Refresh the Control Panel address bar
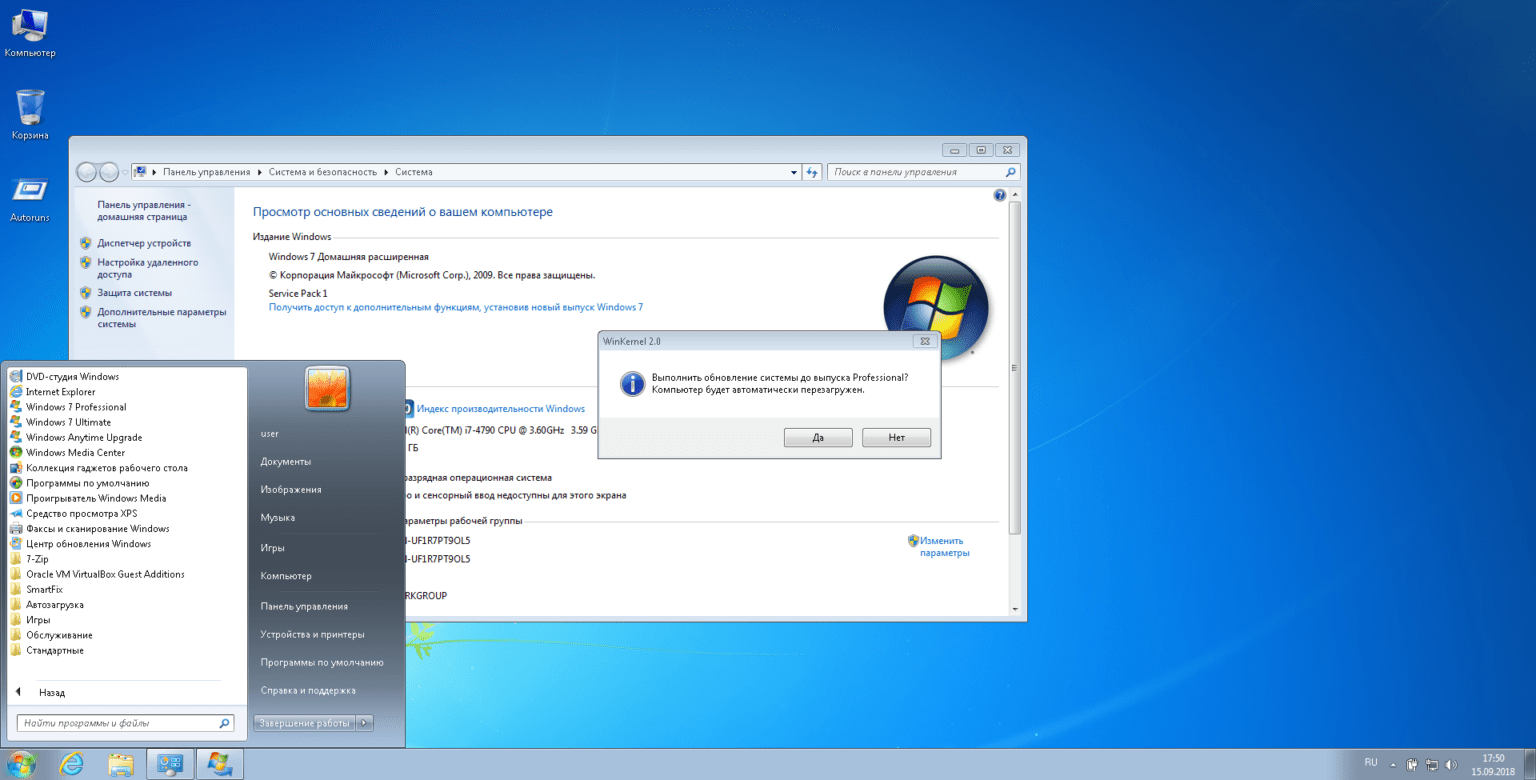This screenshot has height=780, width=1536. 812,172
